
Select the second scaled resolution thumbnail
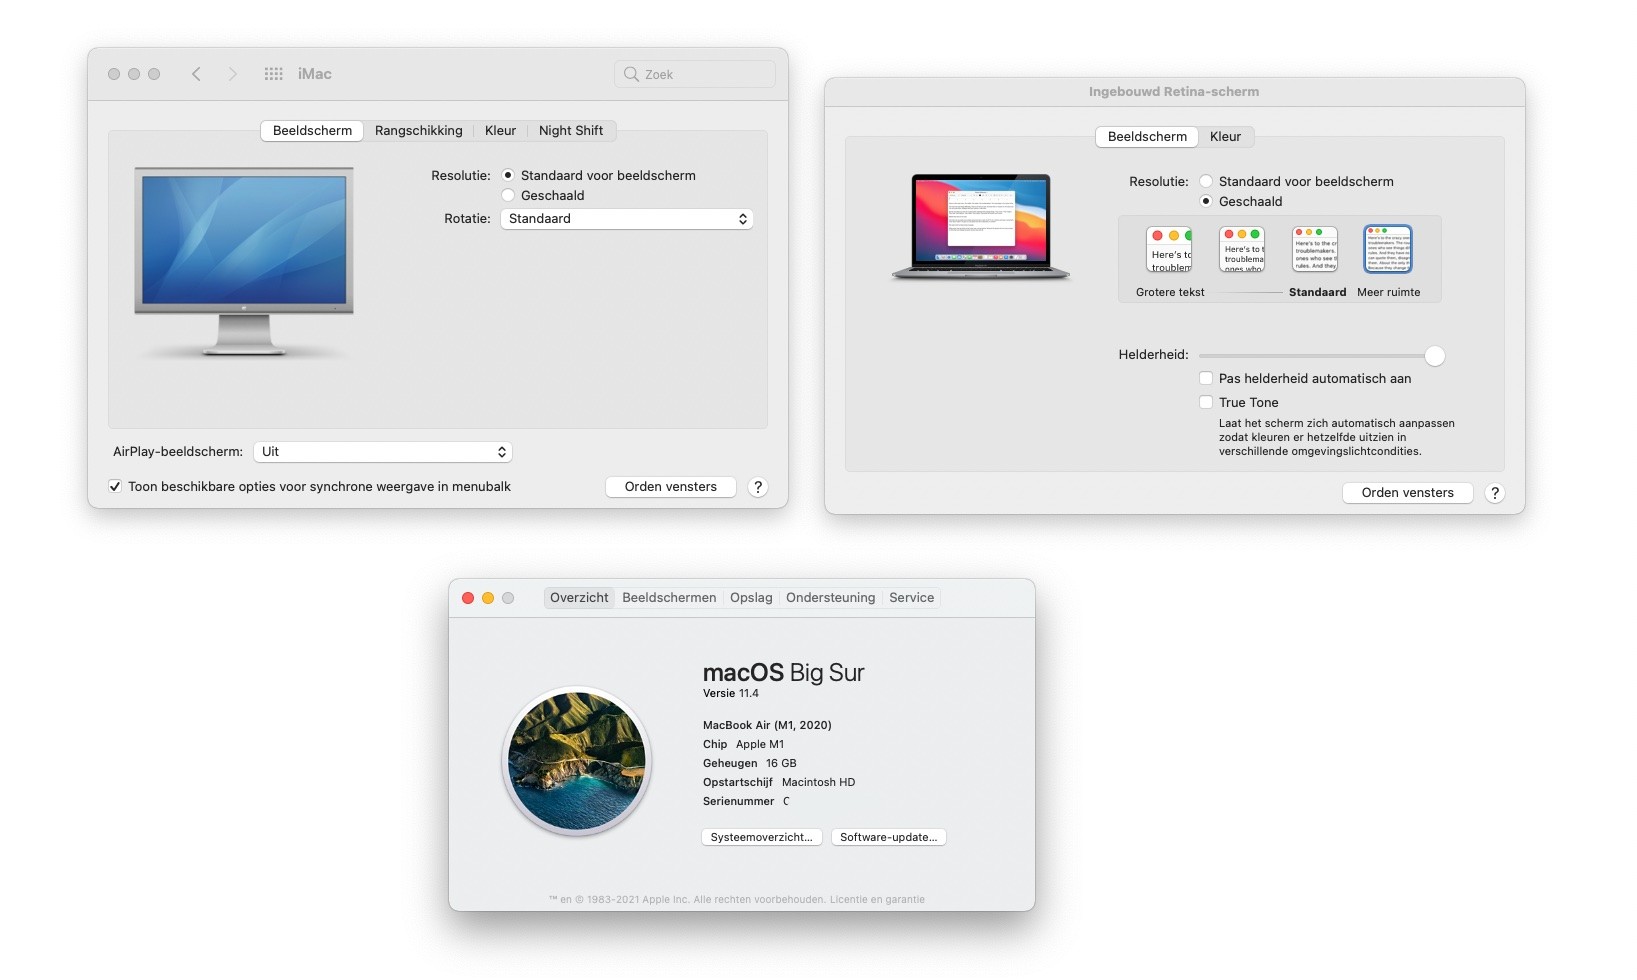(x=1242, y=249)
